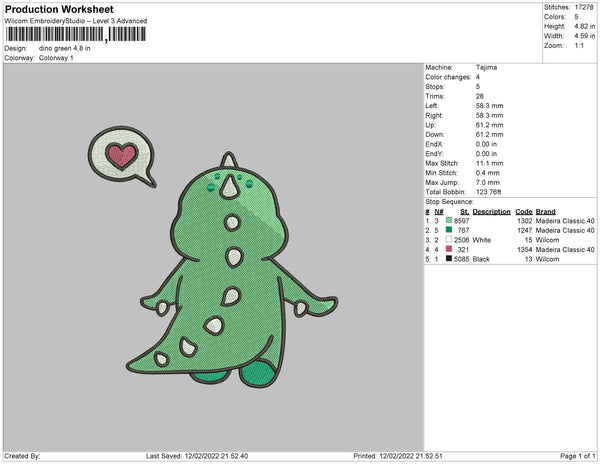Click the 'Down:' label

point(435,134)
